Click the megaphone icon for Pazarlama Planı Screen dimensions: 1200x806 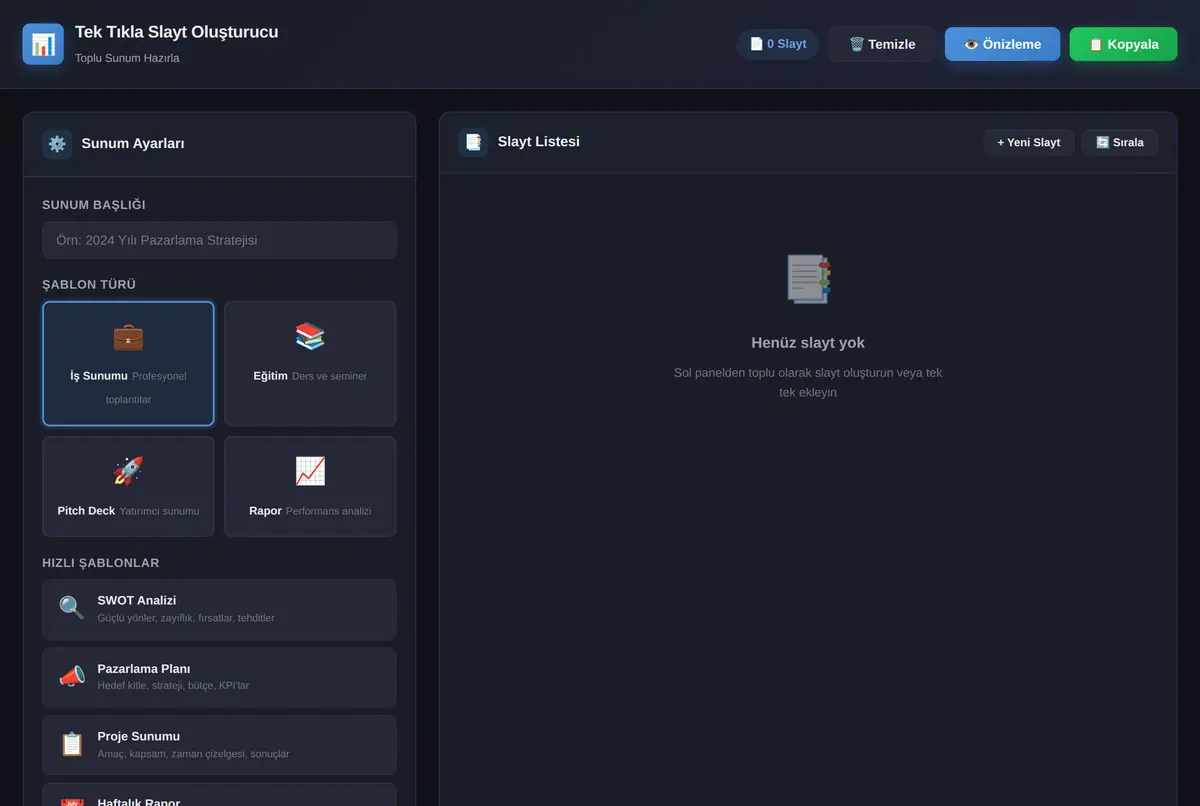[x=72, y=676]
